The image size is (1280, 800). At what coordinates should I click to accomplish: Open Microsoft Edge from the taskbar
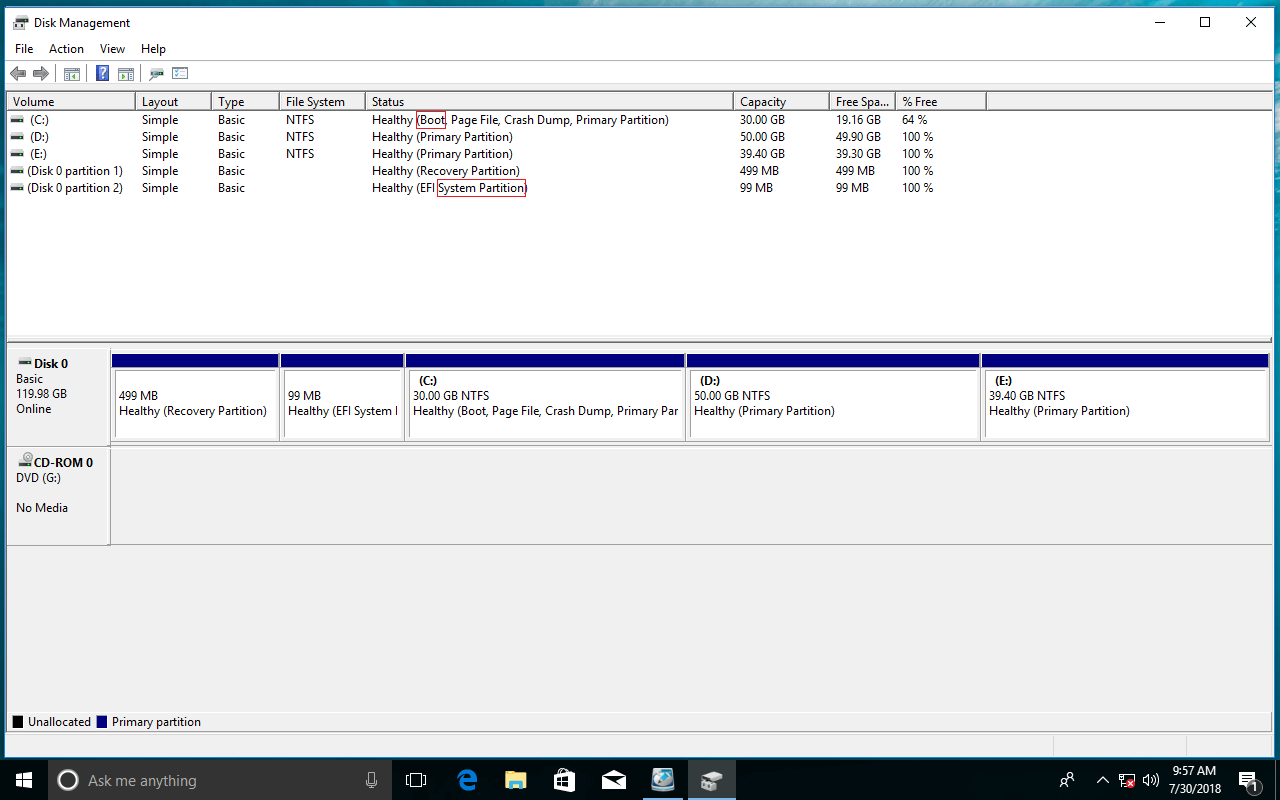click(x=466, y=780)
